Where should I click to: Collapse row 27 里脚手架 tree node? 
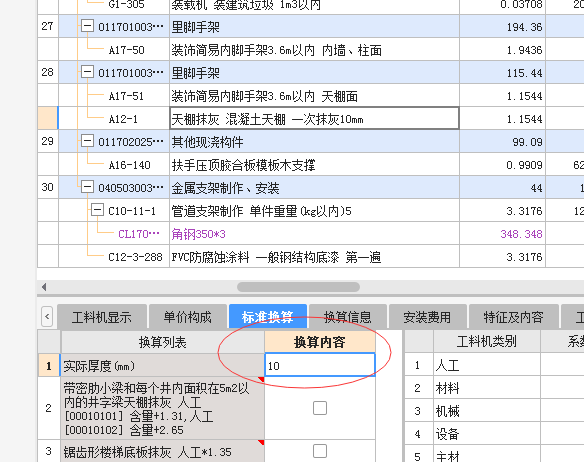pyautogui.click(x=87, y=26)
